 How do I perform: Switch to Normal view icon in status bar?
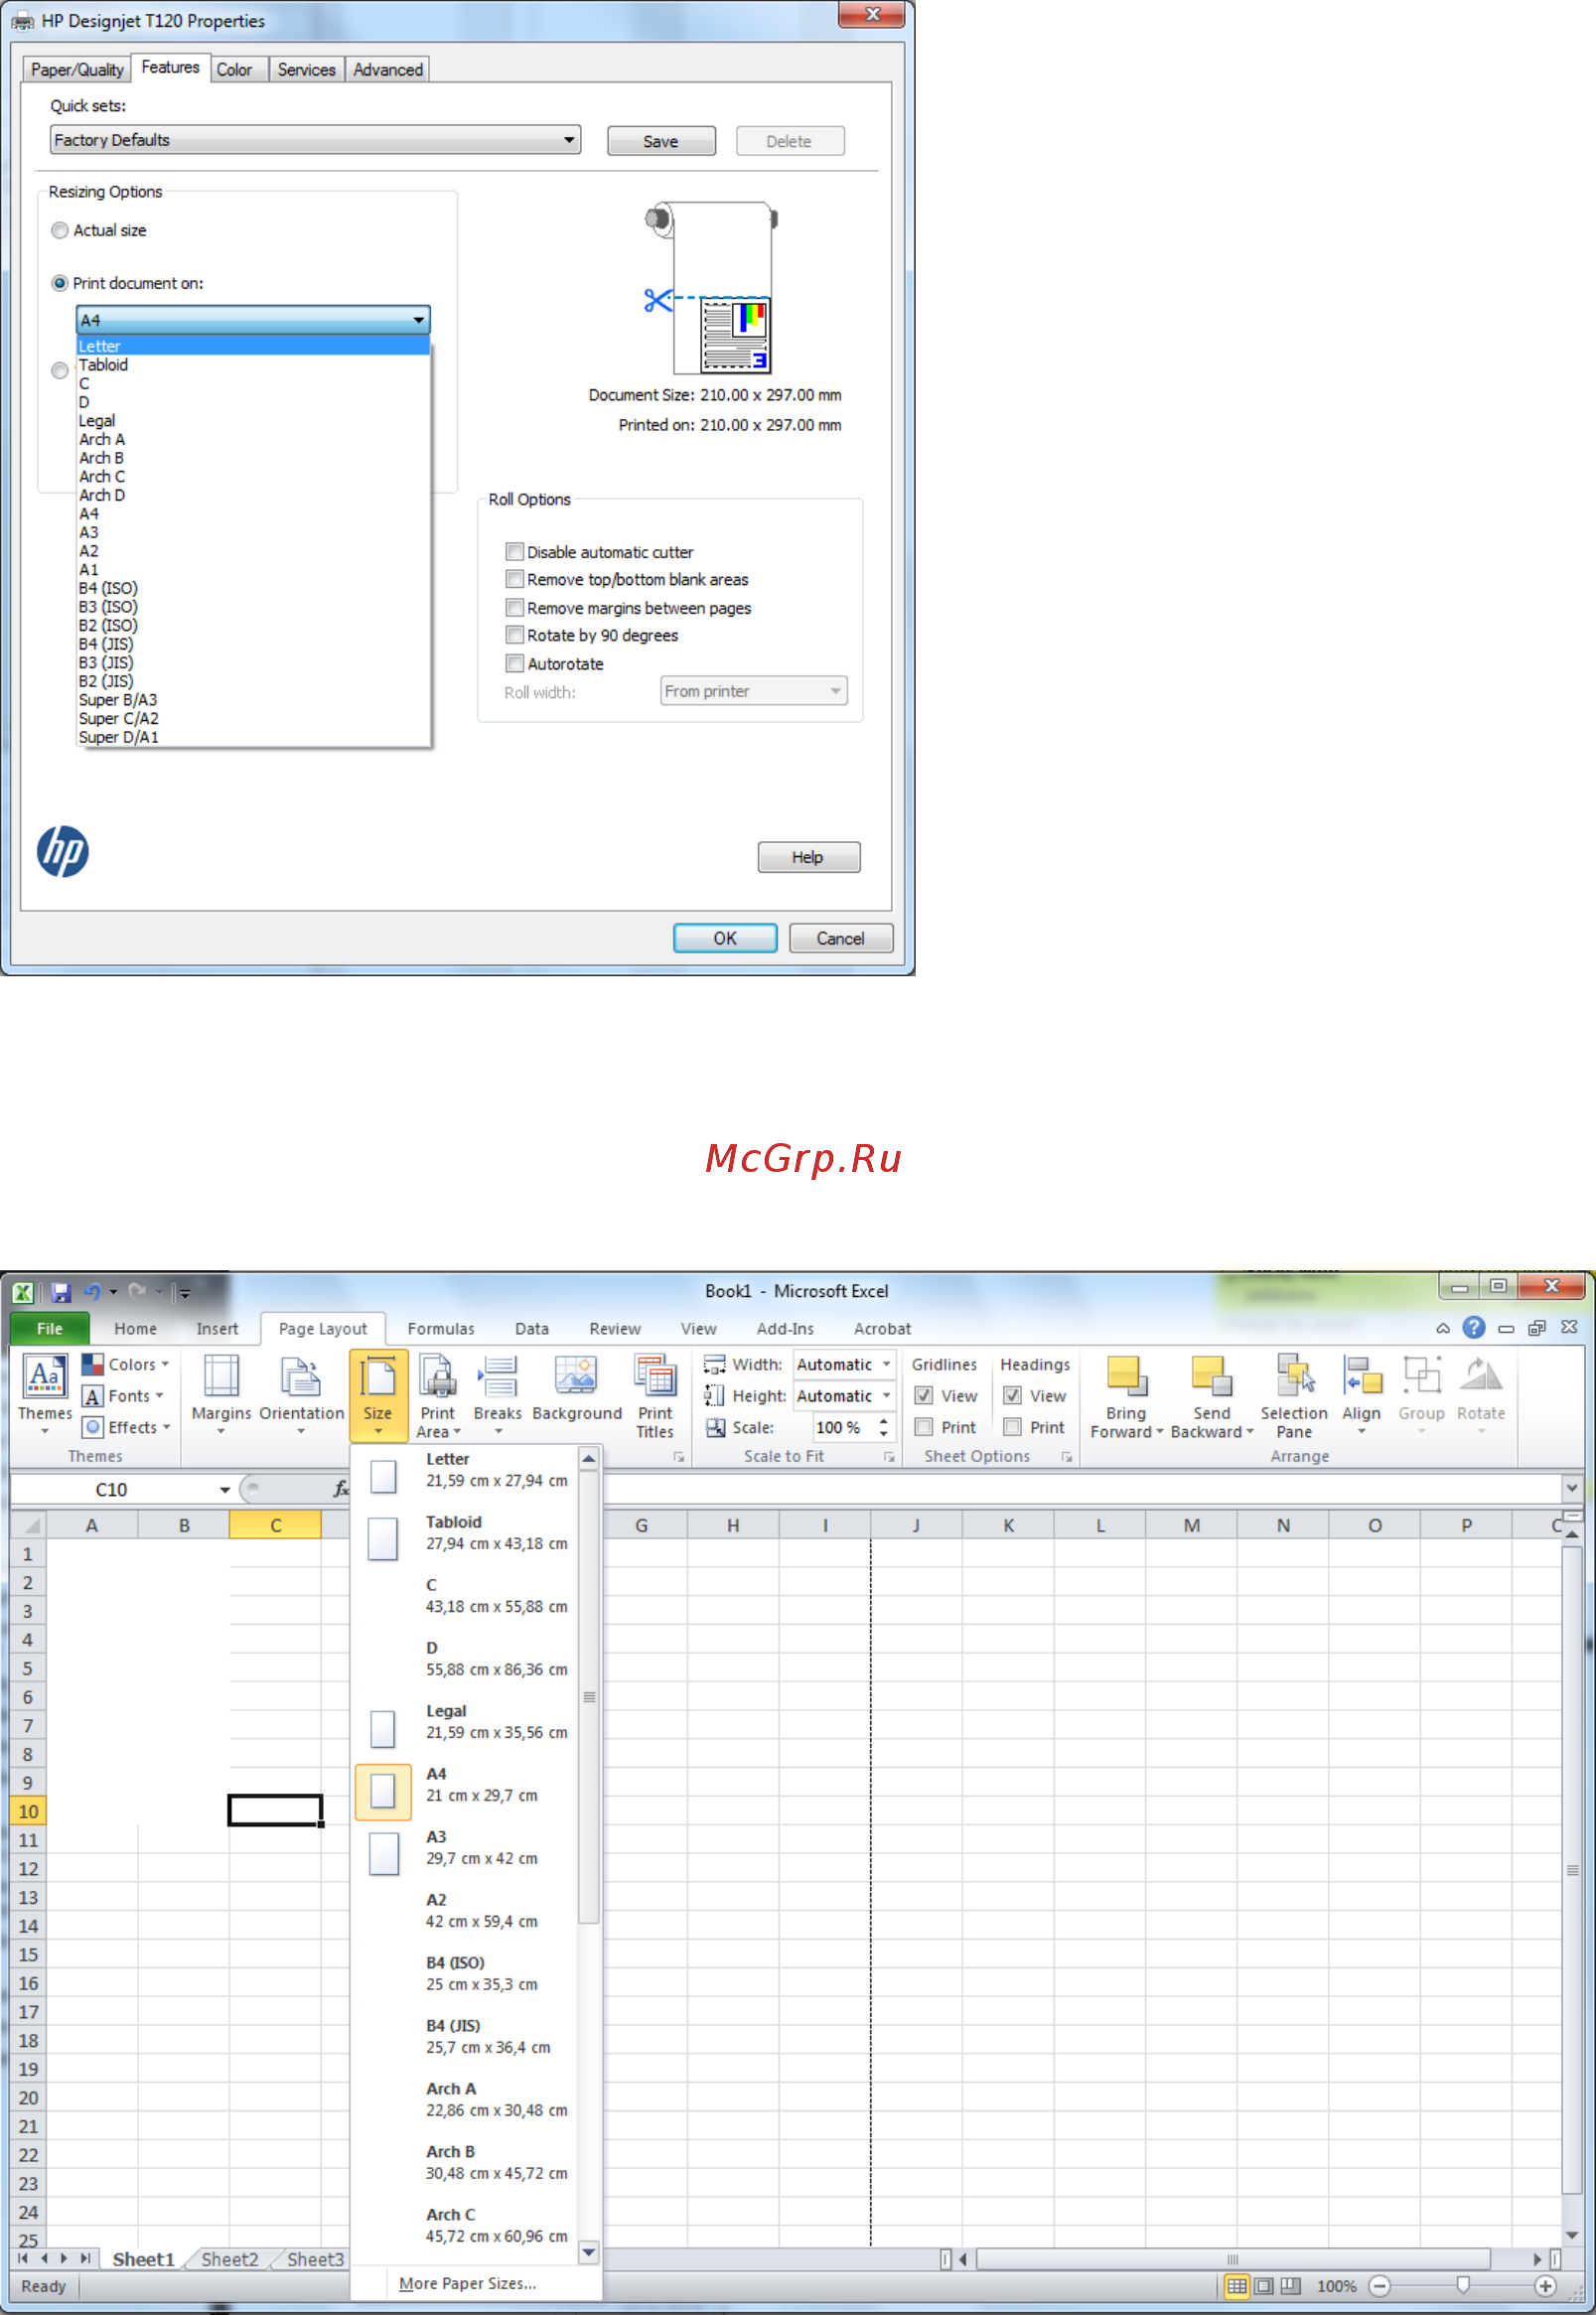(1237, 2285)
